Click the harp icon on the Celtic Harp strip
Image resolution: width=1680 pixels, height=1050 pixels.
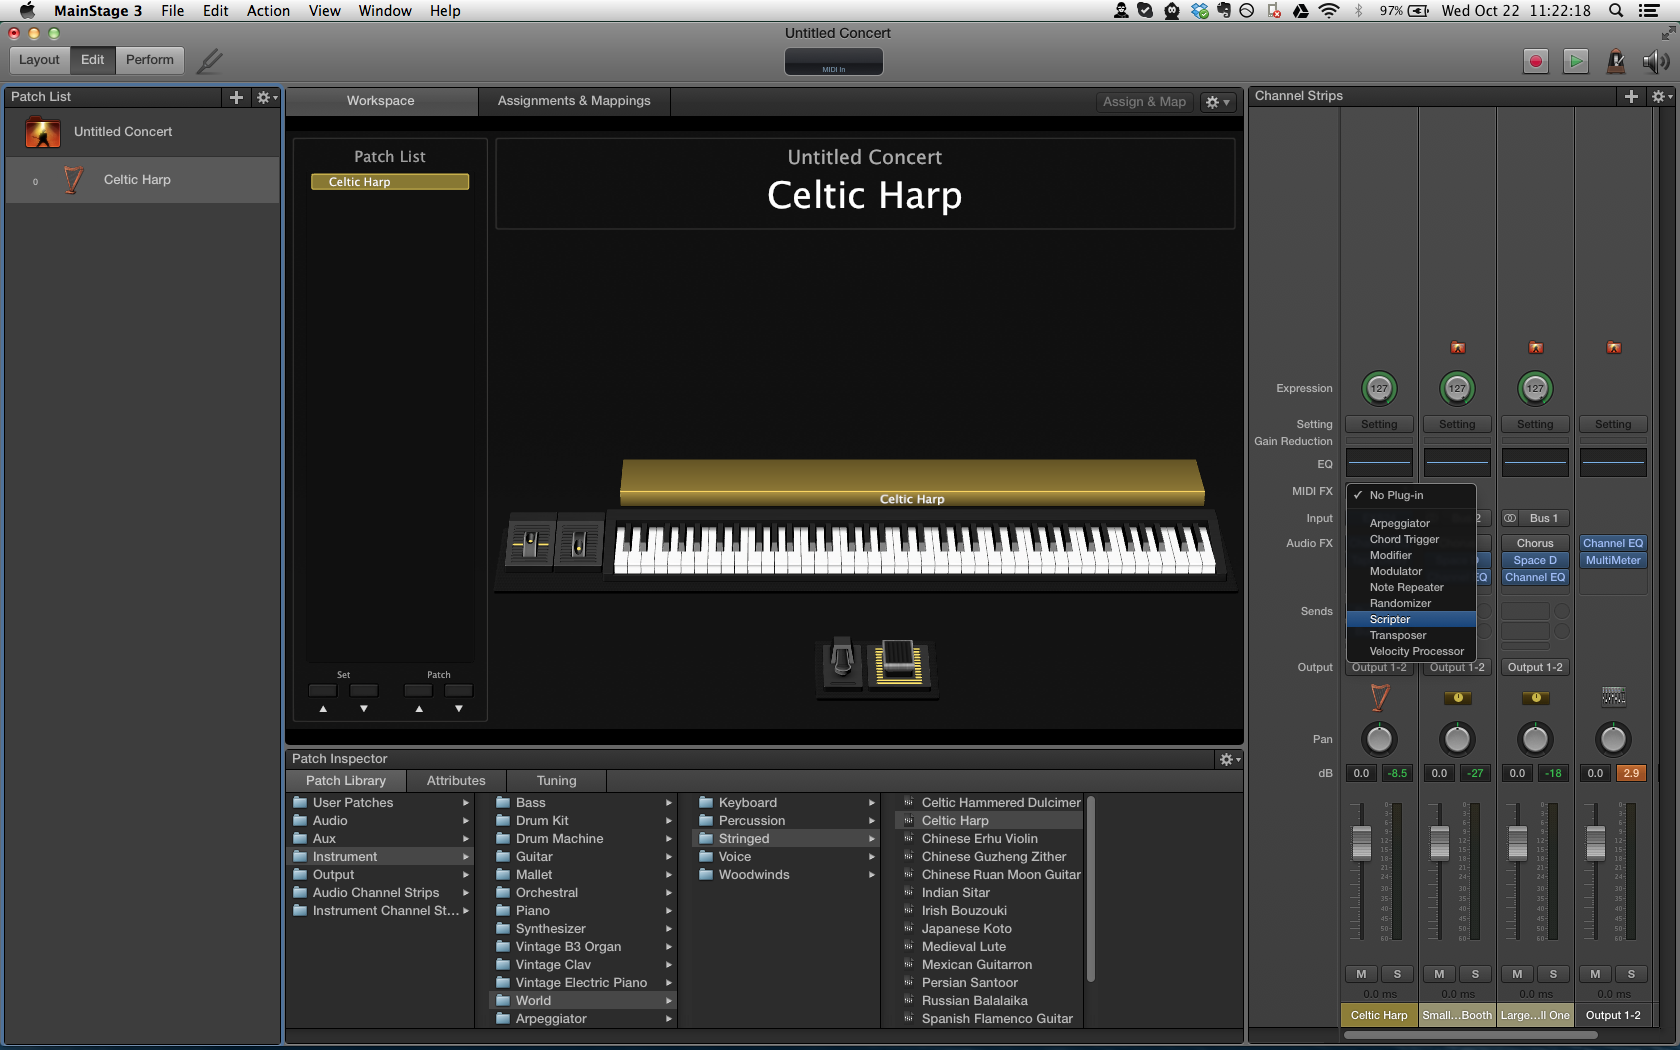pyautogui.click(x=1380, y=698)
